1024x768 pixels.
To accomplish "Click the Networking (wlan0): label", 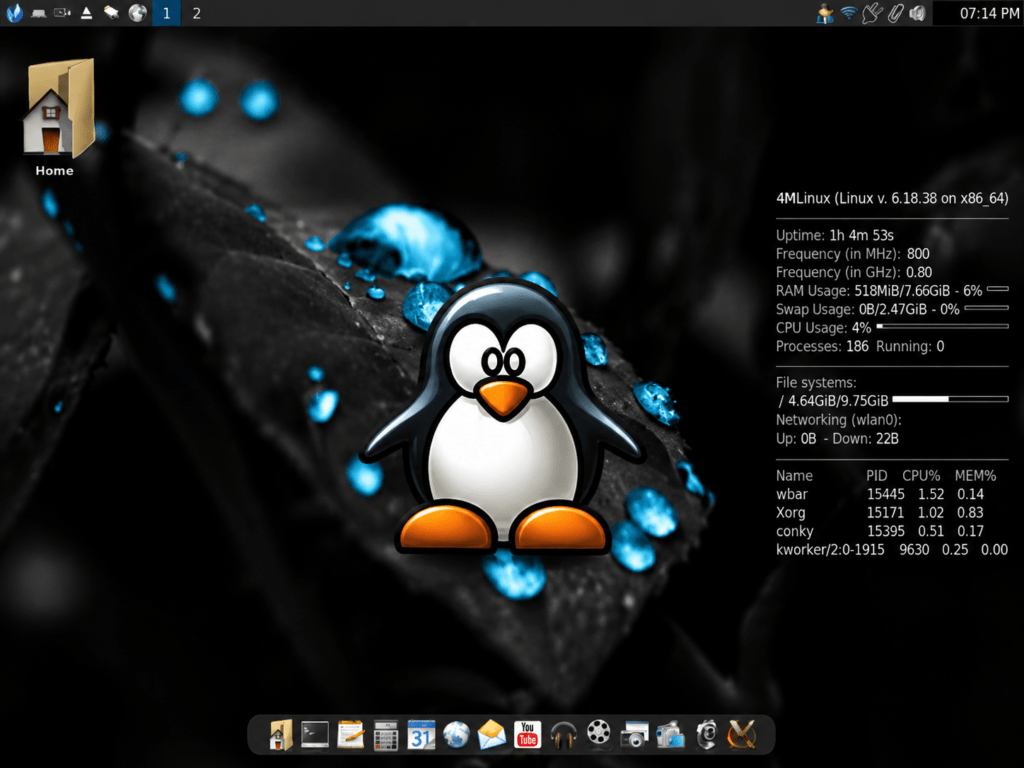I will [839, 420].
